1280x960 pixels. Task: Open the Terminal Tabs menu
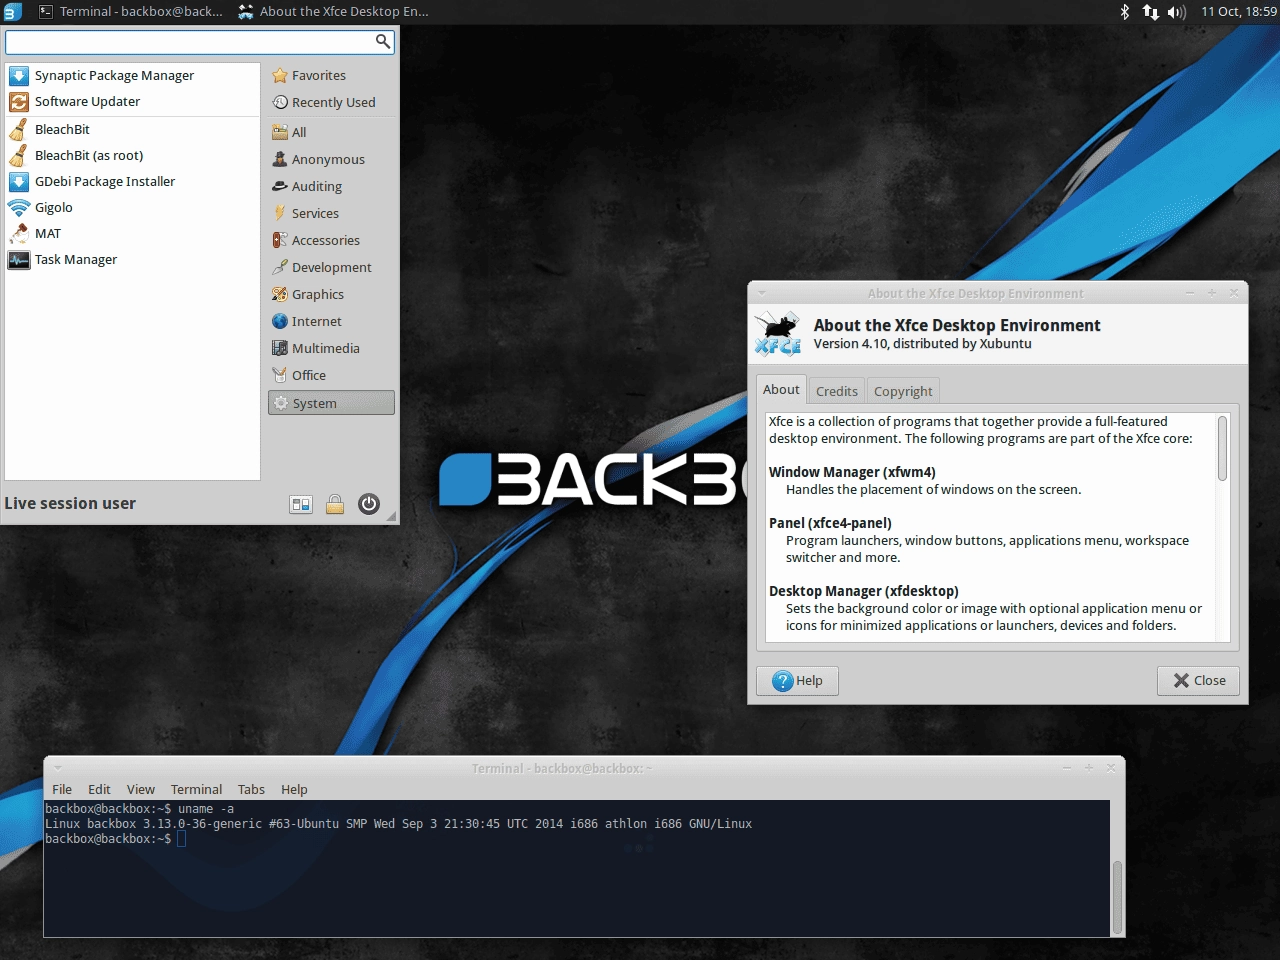tap(251, 789)
